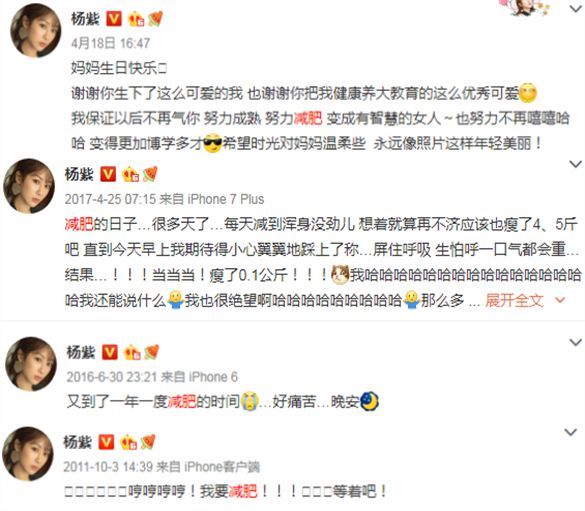The width and height of the screenshot is (585, 511).
Task: Click the crown membership badge in the 2017 post
Action: (130, 174)
